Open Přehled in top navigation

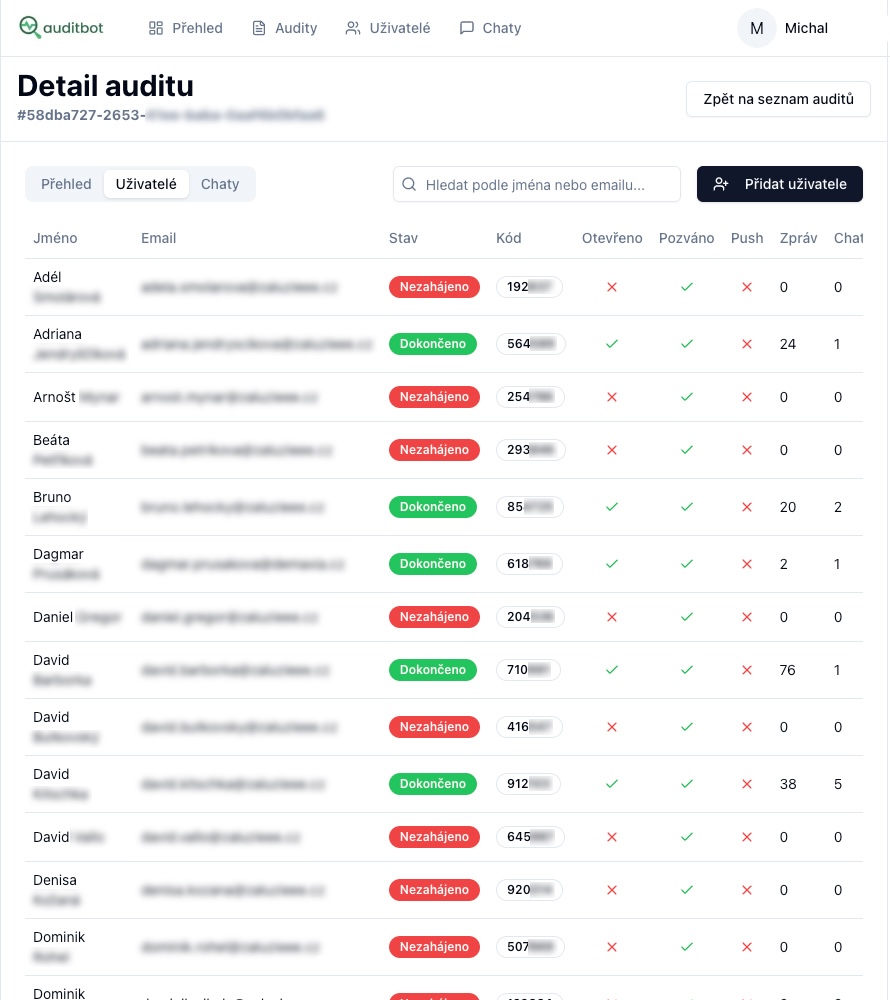click(x=186, y=28)
